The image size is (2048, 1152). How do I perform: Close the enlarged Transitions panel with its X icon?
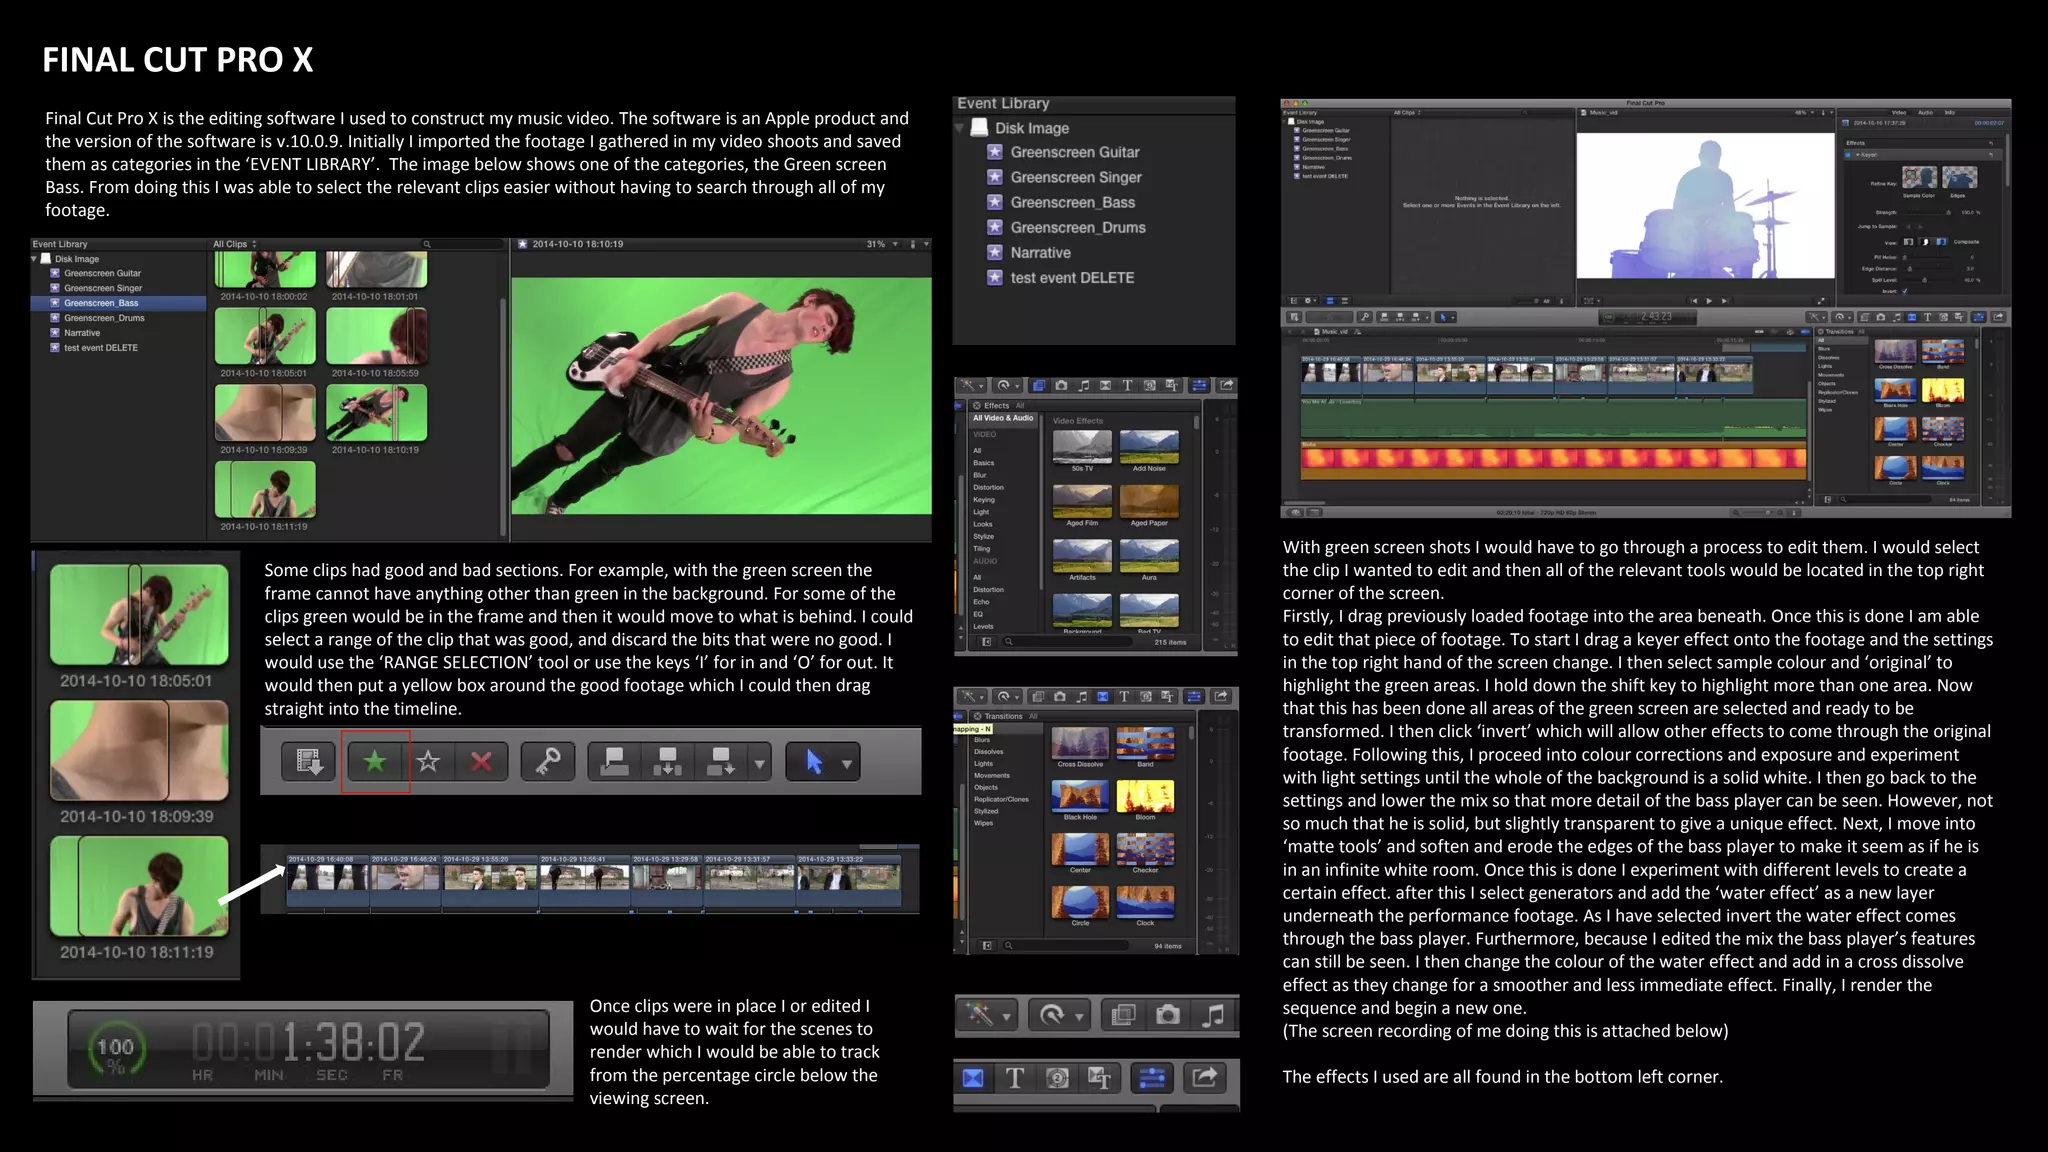point(977,716)
